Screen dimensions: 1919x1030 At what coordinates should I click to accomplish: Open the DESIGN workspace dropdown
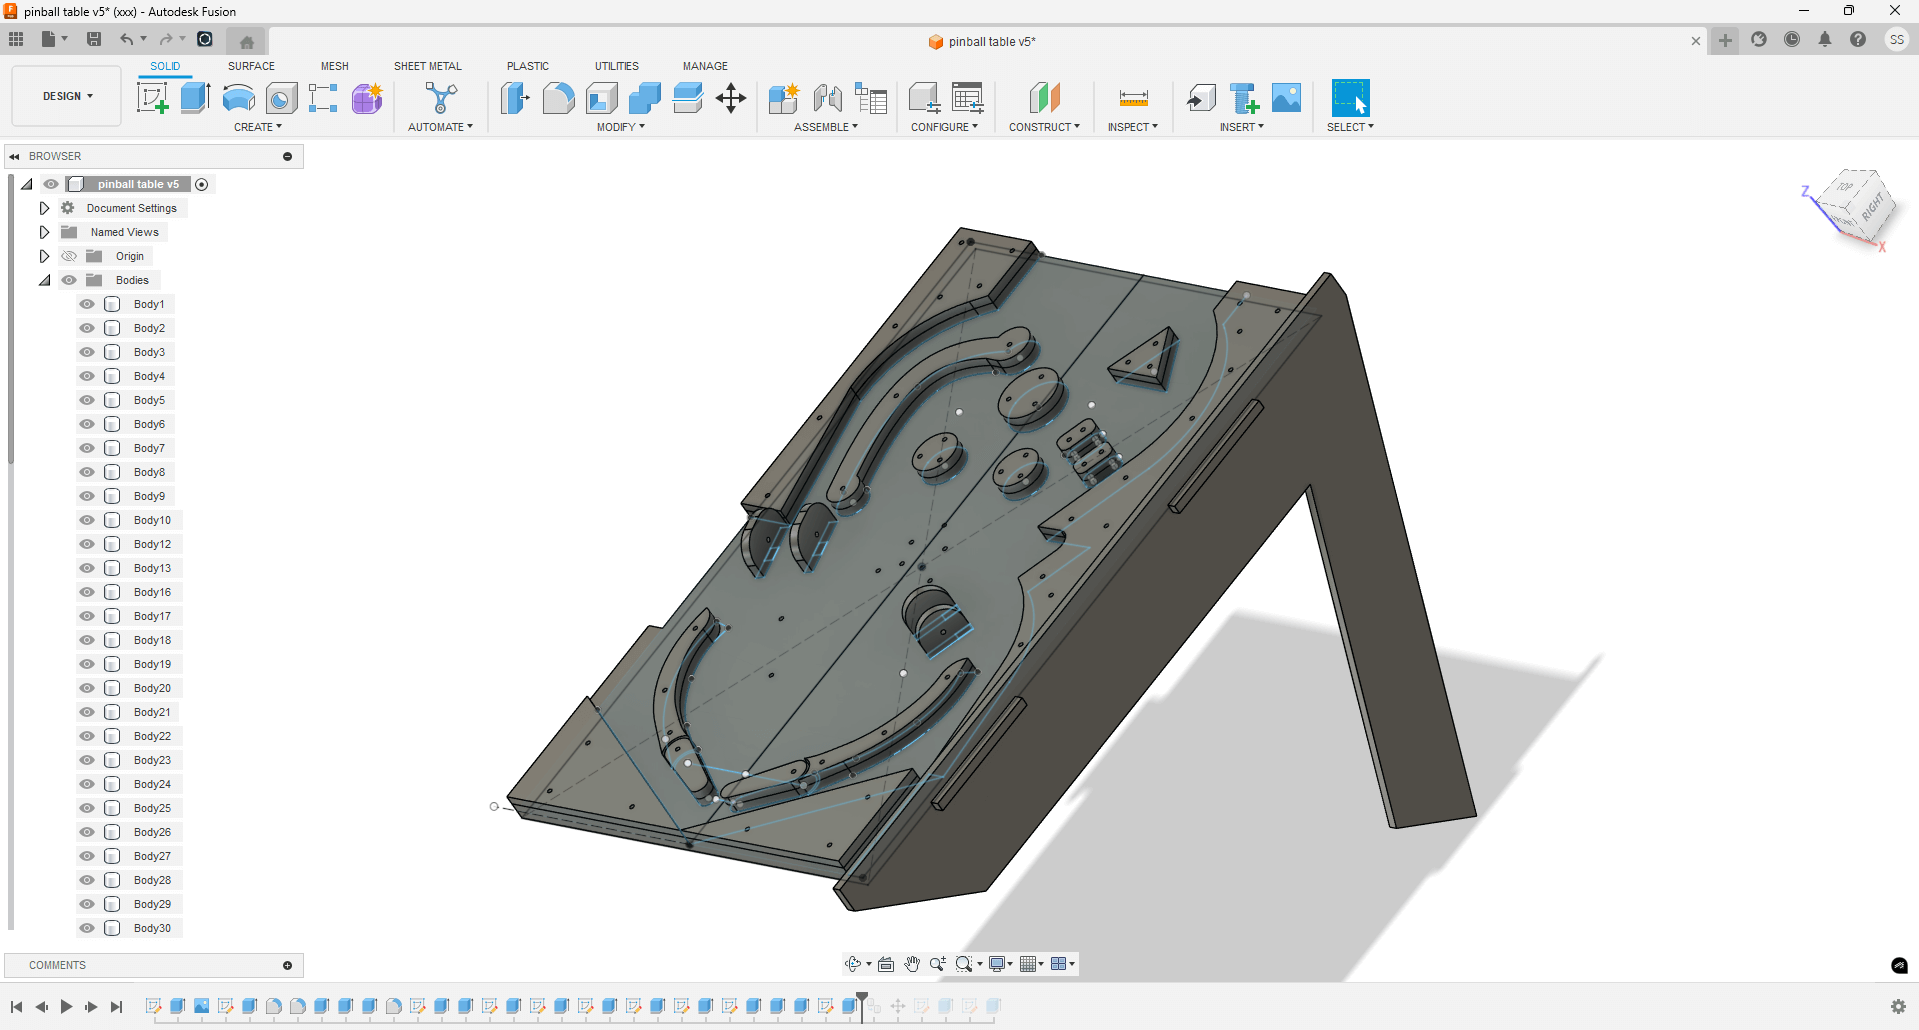pos(67,96)
